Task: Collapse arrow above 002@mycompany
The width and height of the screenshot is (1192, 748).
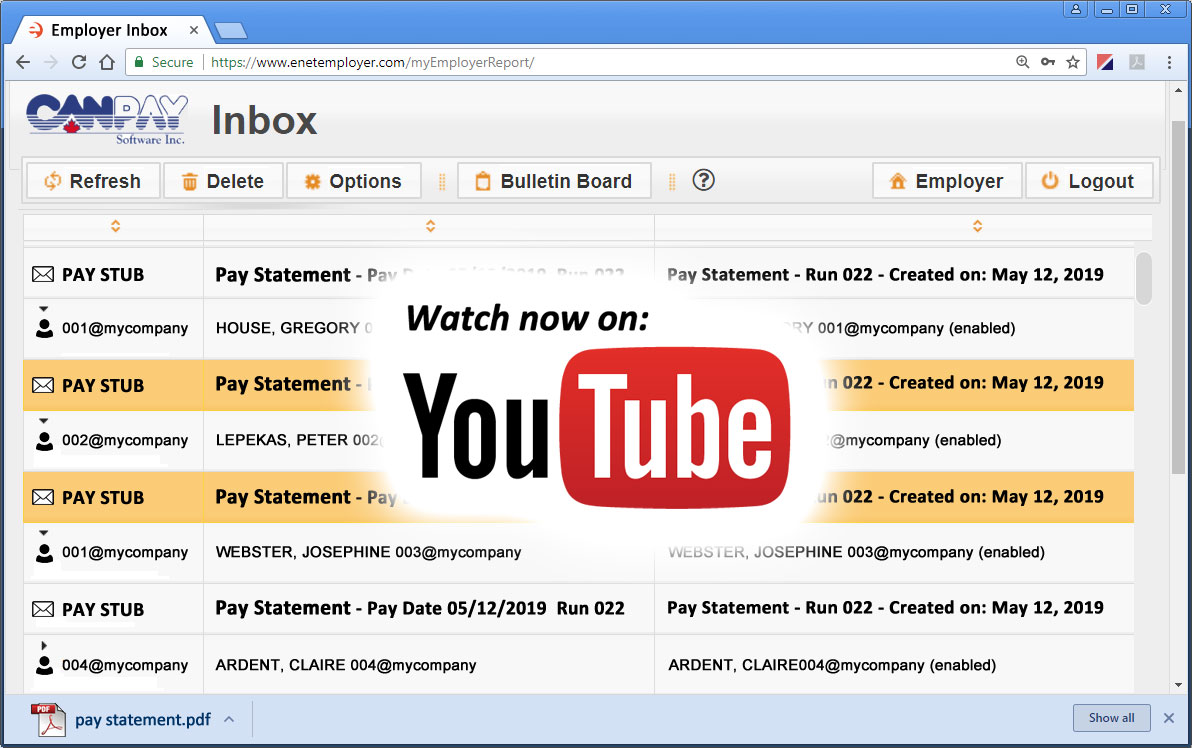Action: pyautogui.click(x=44, y=420)
